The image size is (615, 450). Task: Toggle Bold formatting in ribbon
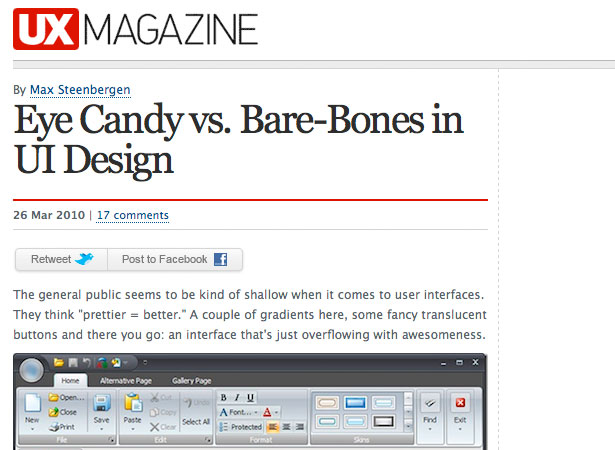(224, 397)
